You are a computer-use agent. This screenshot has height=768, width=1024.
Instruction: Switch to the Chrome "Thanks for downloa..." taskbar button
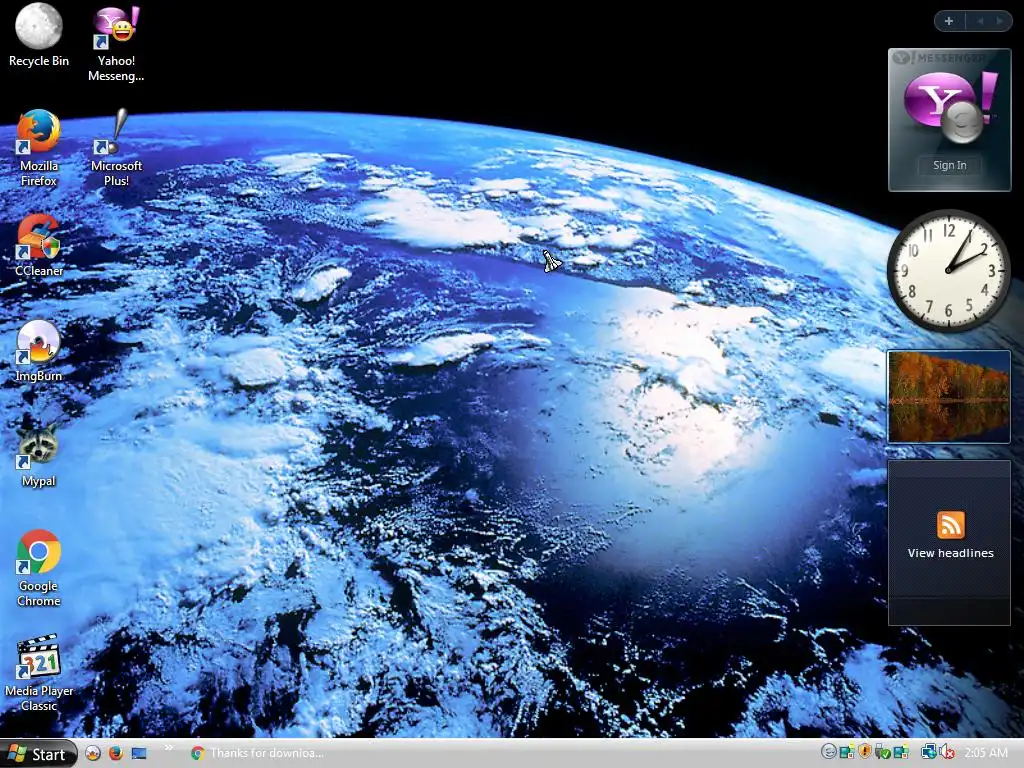click(x=258, y=753)
